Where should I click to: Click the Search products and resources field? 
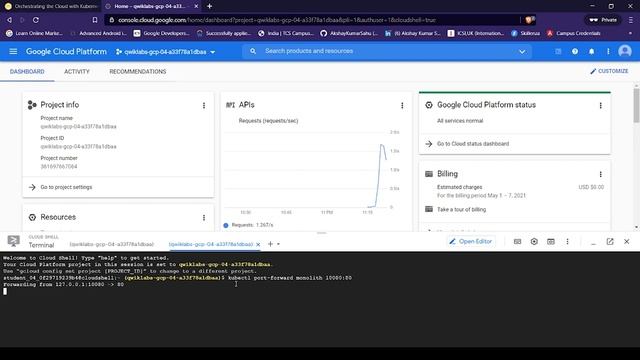point(388,51)
